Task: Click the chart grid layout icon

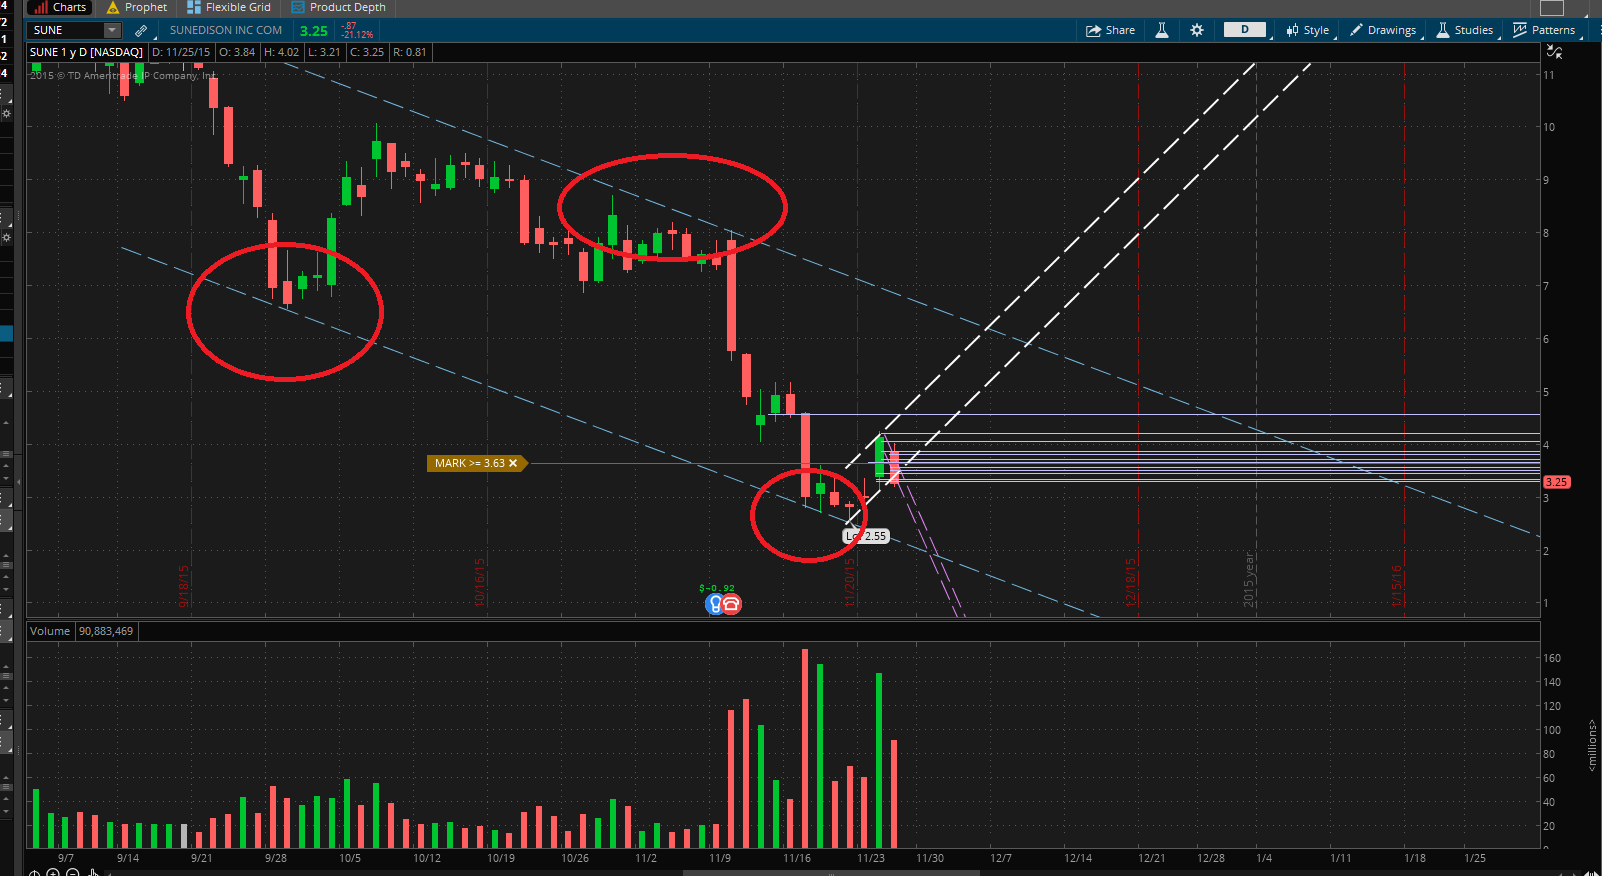Action: (1552, 8)
